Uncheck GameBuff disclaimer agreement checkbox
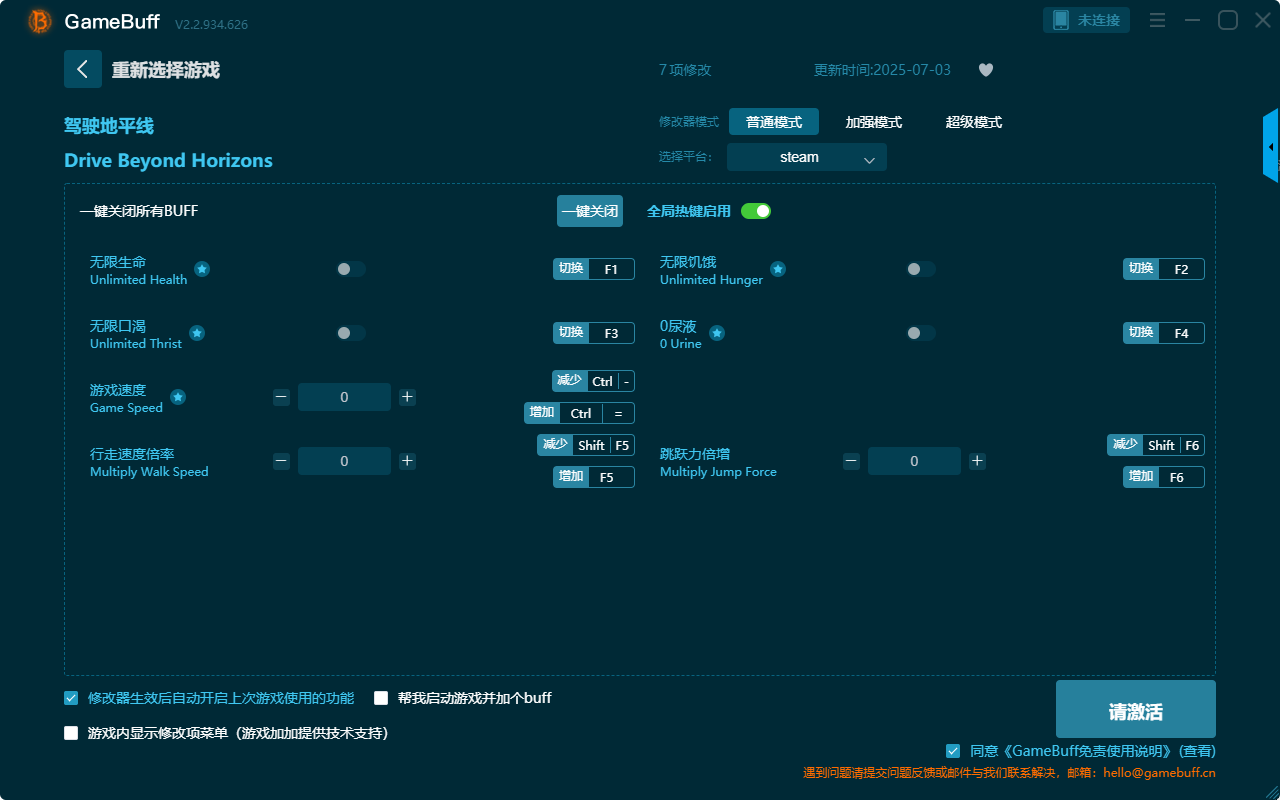 [x=953, y=751]
